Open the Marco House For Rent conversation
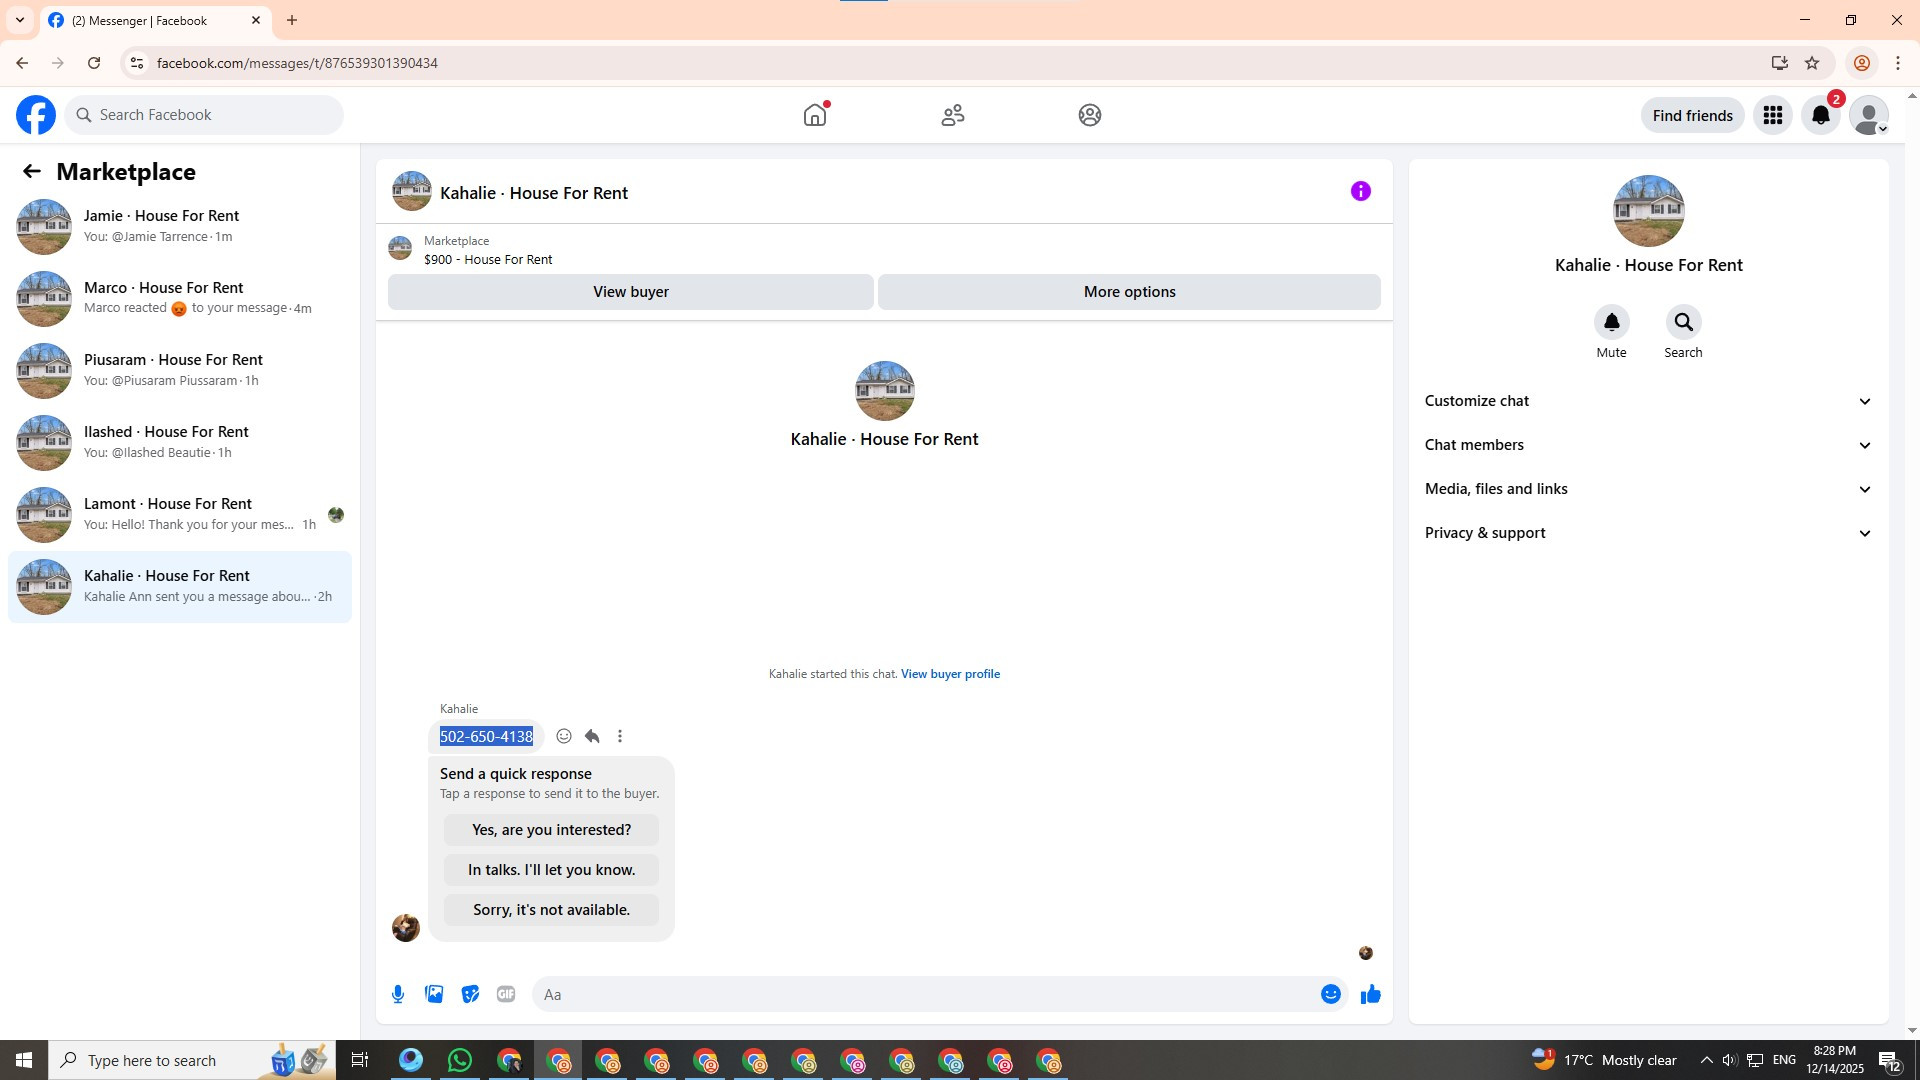This screenshot has height=1080, width=1920. (180, 298)
